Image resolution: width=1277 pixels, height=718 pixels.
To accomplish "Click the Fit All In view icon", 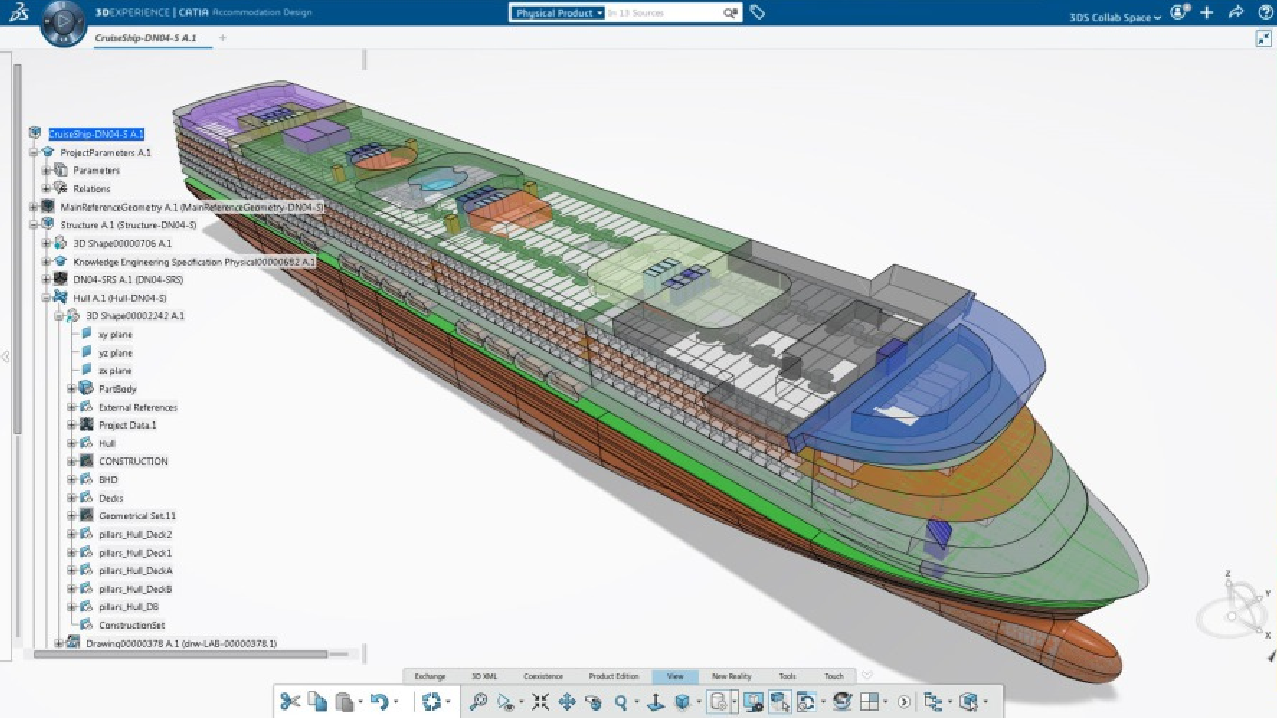I will pos(540,702).
